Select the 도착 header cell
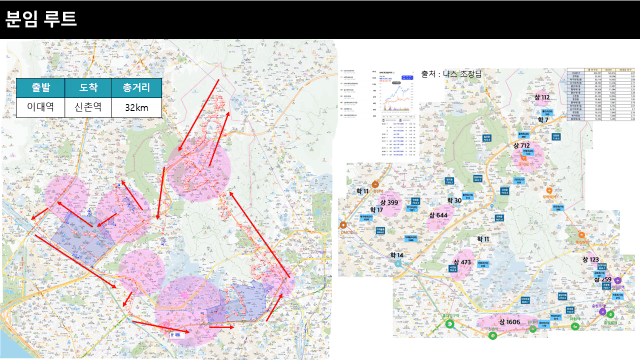Screen dimensions: 640x360 click(x=88, y=88)
